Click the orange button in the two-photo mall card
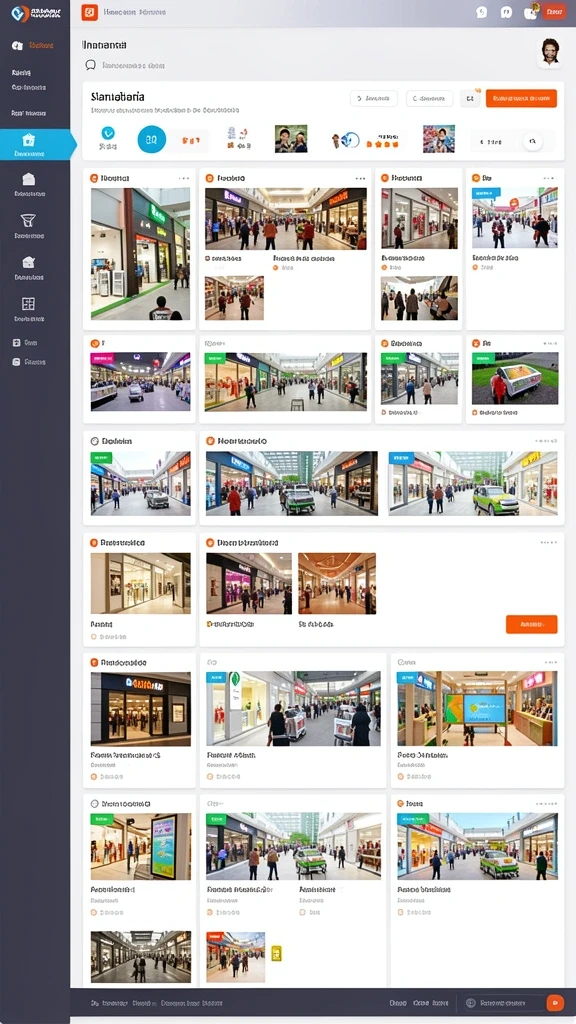This screenshot has width=576, height=1024. pos(532,624)
